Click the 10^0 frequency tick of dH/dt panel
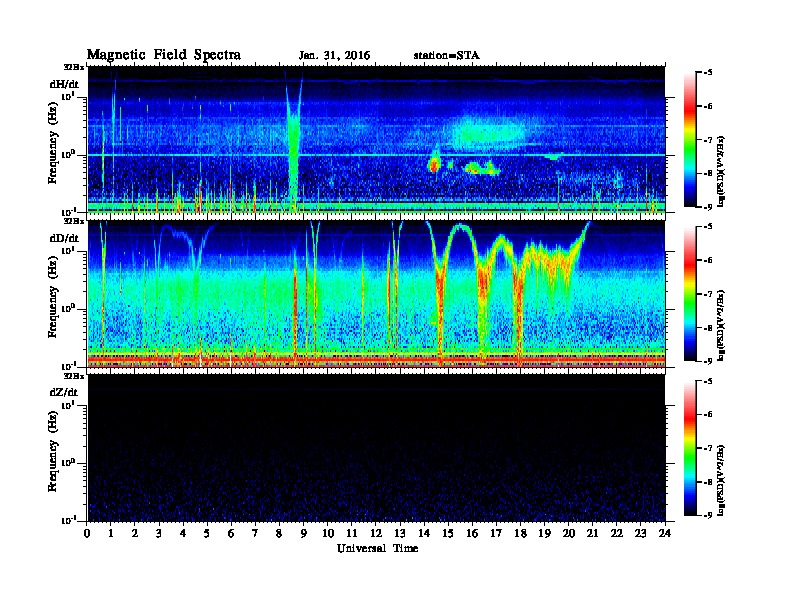The image size is (792, 612). tap(69, 154)
